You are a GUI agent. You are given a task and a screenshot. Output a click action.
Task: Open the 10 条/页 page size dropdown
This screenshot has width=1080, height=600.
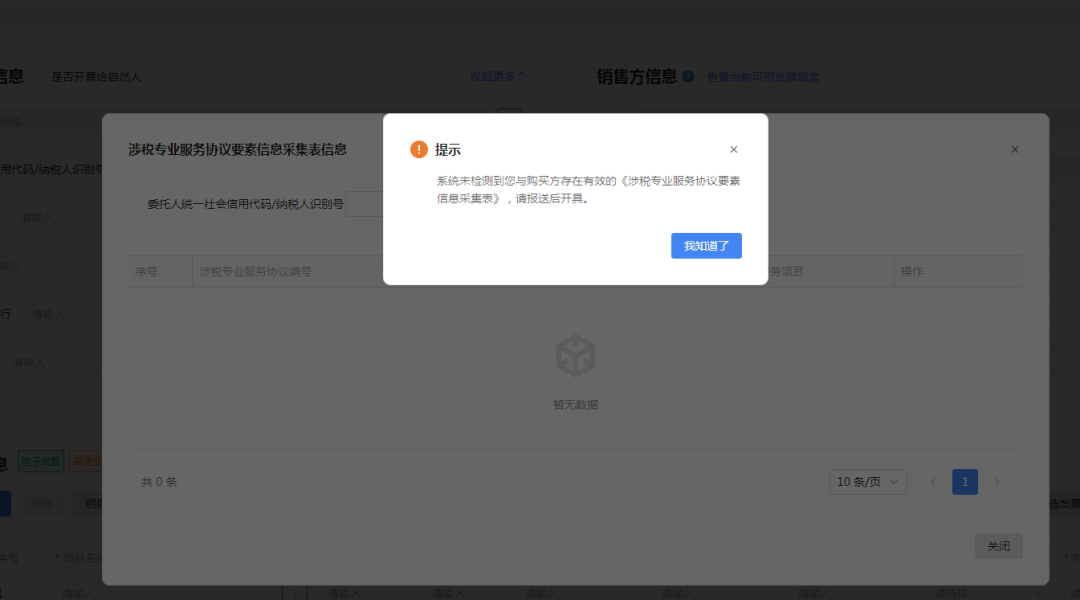pos(868,482)
